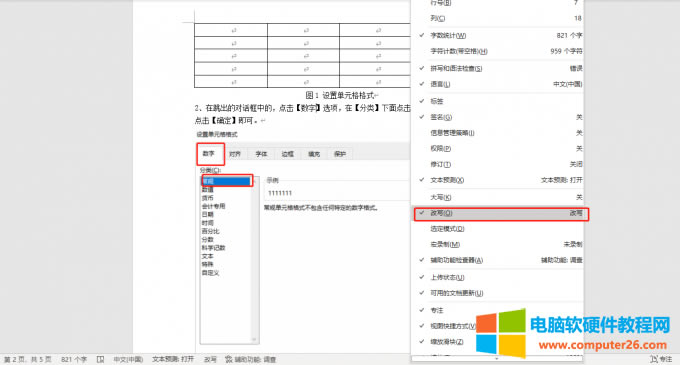This screenshot has height=365, width=680.
Task: Enable 大写(K) caps lock indicator option
Action: (x=497, y=197)
